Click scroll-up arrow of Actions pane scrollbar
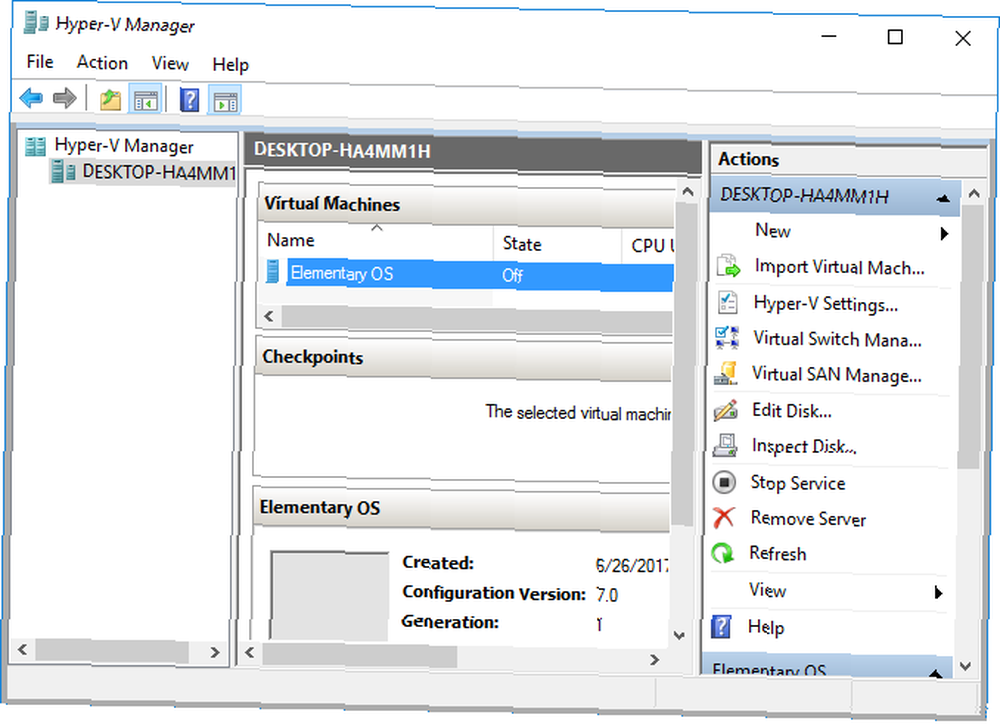1000x724 pixels. (974, 193)
